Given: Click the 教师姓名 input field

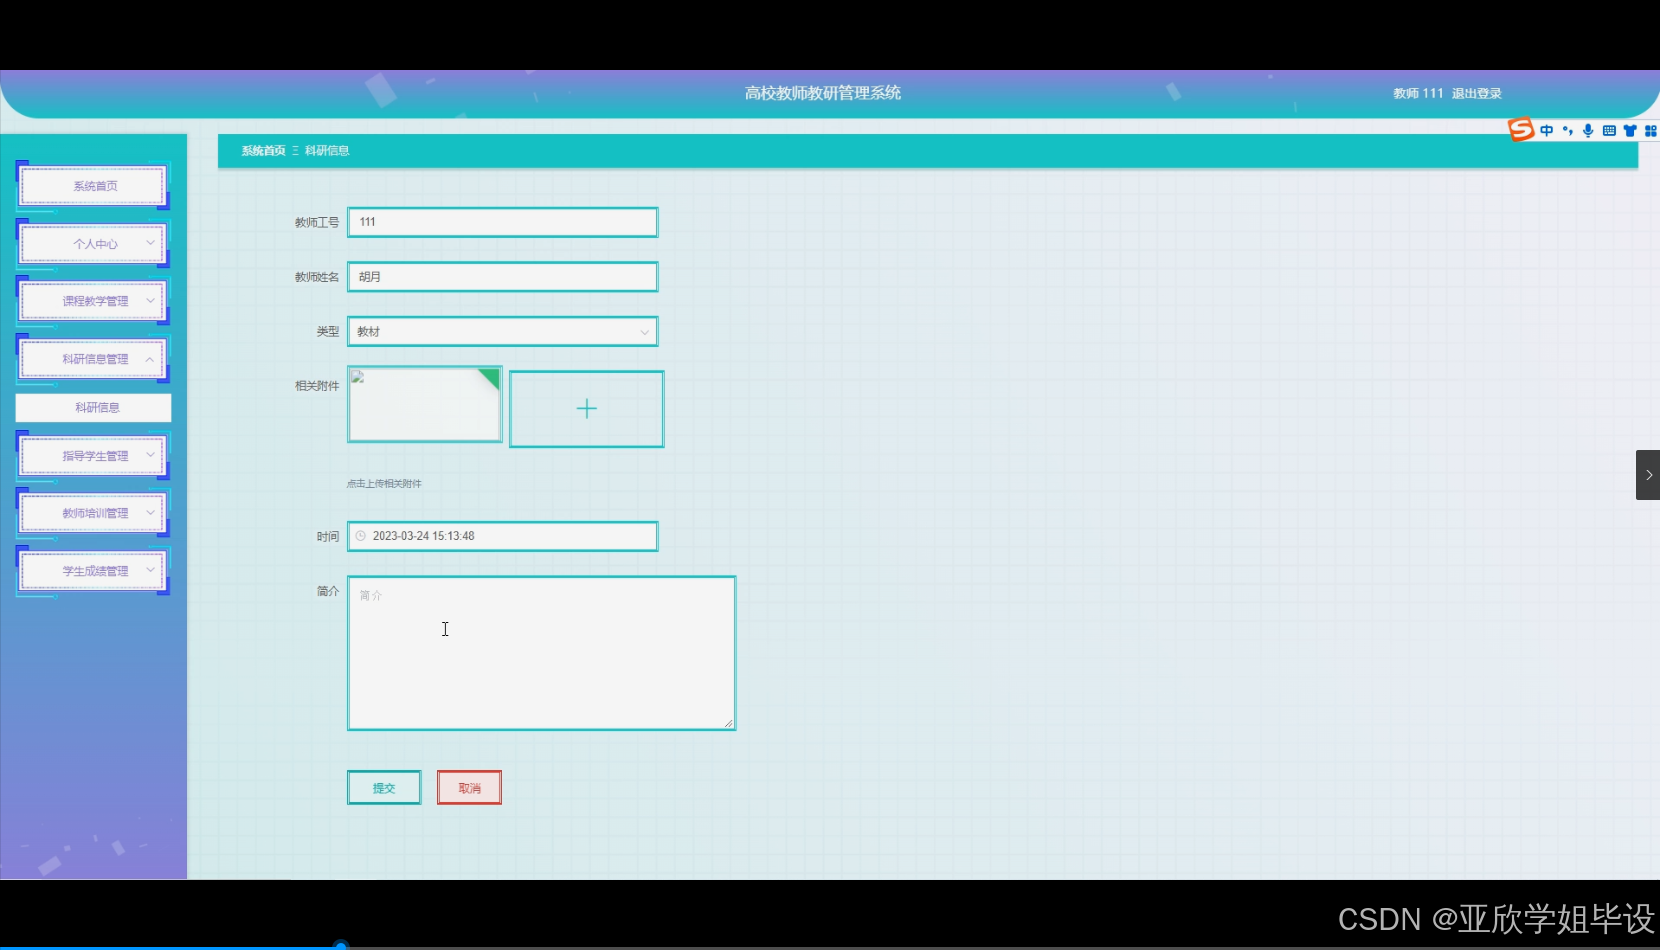Looking at the screenshot, I should click(x=502, y=277).
